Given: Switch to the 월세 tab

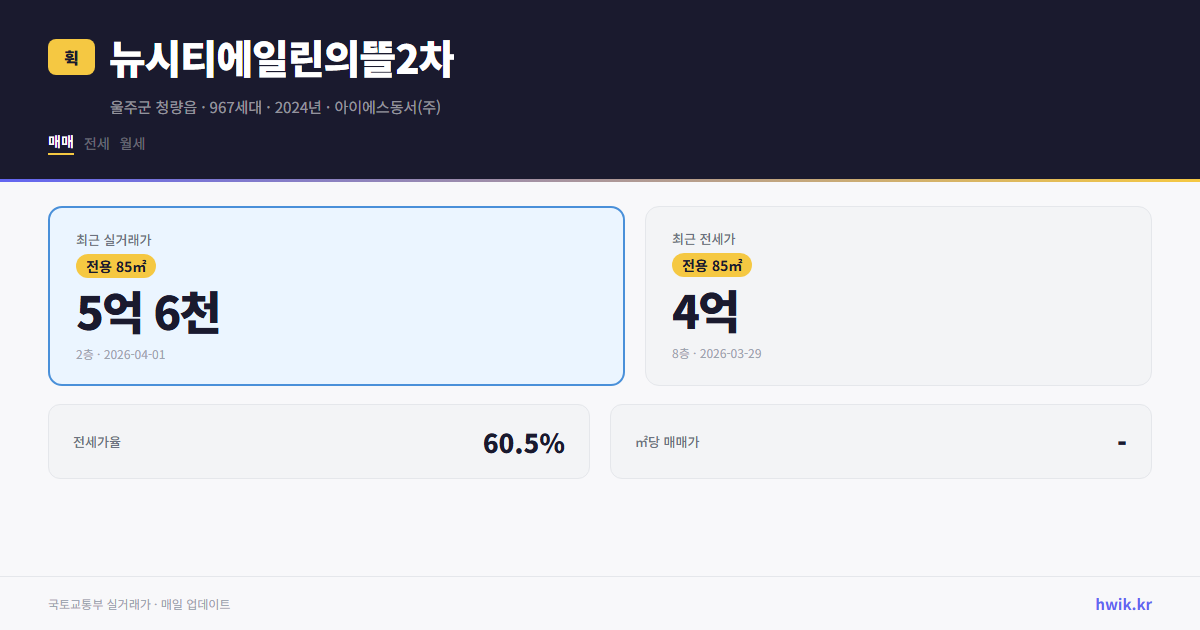Looking at the screenshot, I should pyautogui.click(x=131, y=143).
